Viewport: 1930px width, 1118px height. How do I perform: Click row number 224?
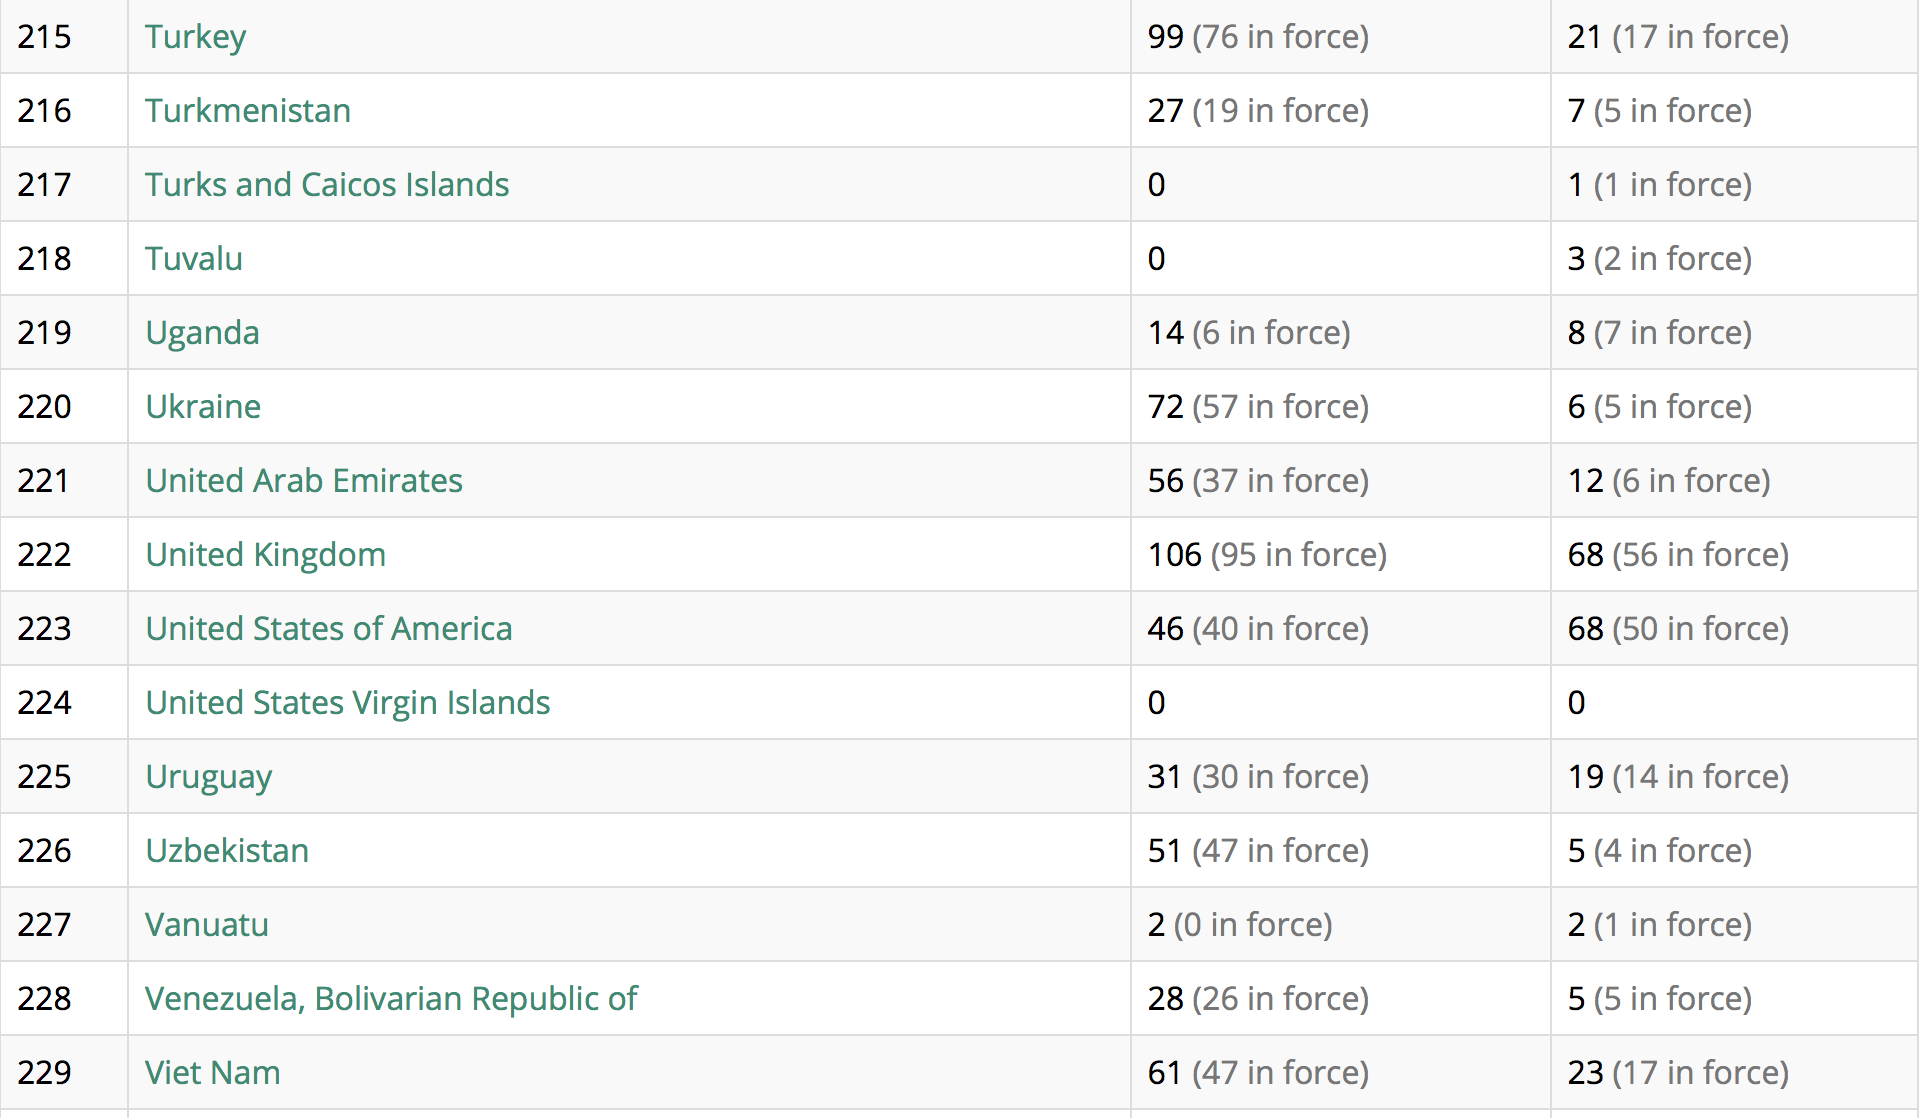44,703
